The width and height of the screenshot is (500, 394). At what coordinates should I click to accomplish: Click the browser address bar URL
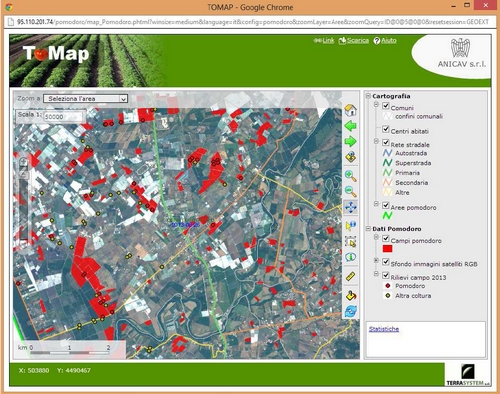coord(252,22)
